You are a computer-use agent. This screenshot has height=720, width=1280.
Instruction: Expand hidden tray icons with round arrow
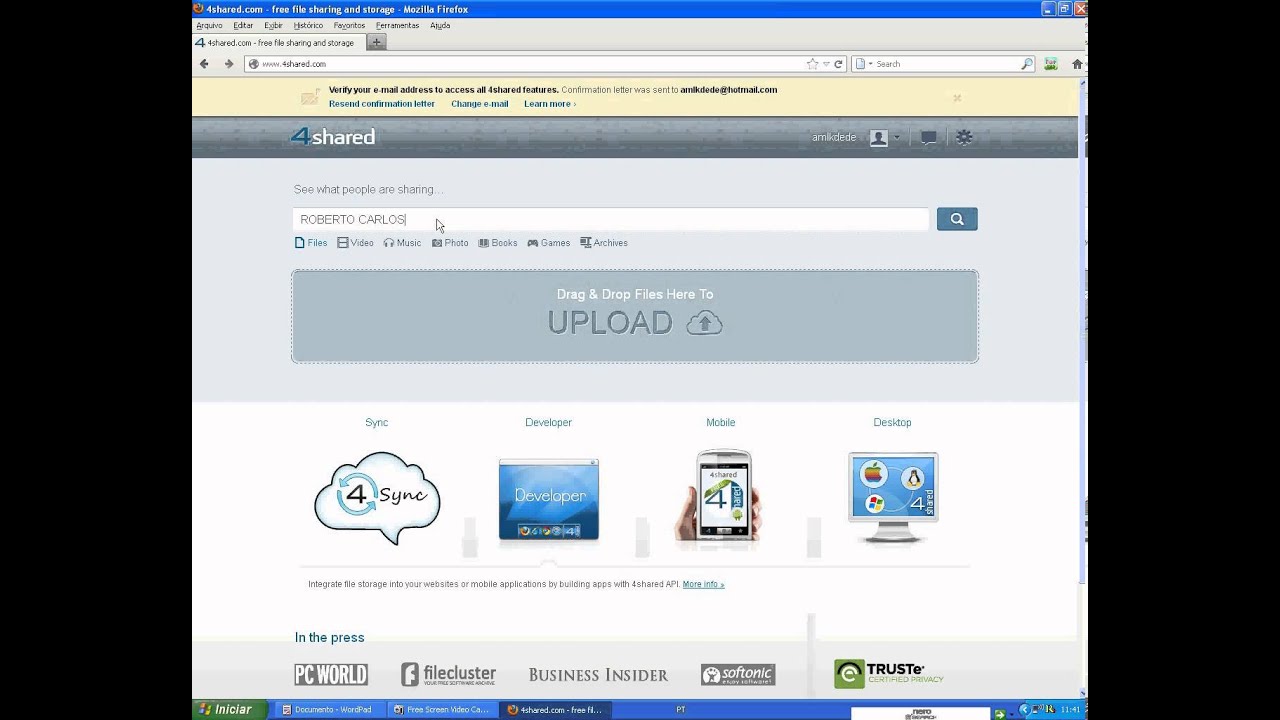click(1024, 709)
